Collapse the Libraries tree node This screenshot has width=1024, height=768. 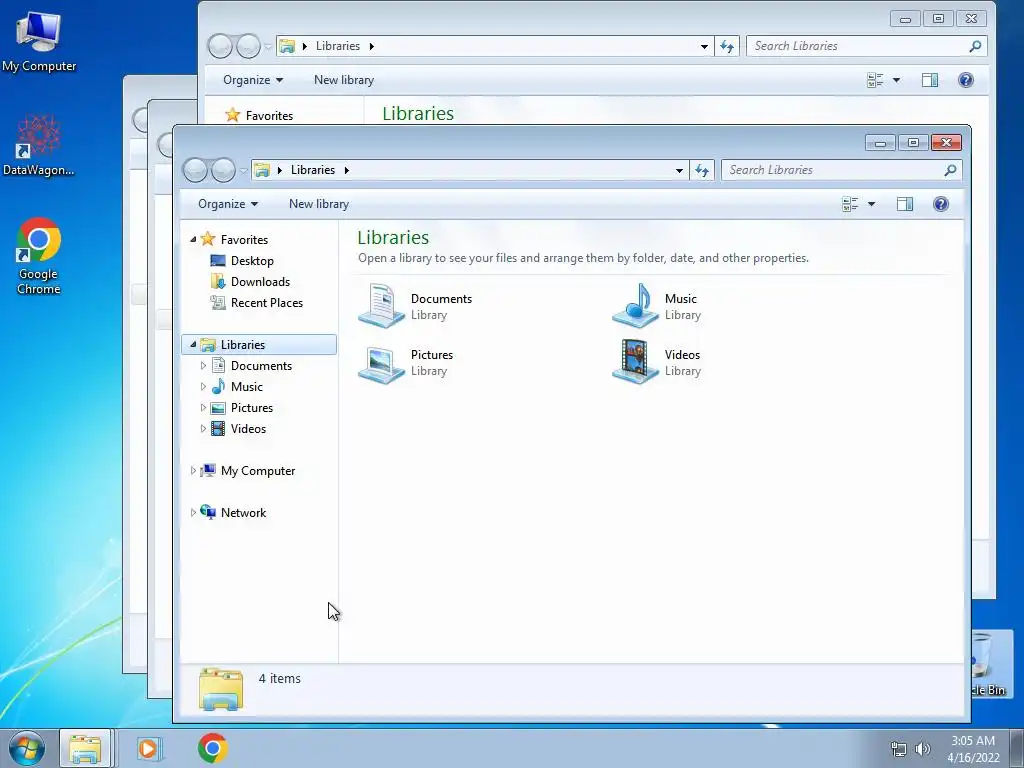pos(193,344)
